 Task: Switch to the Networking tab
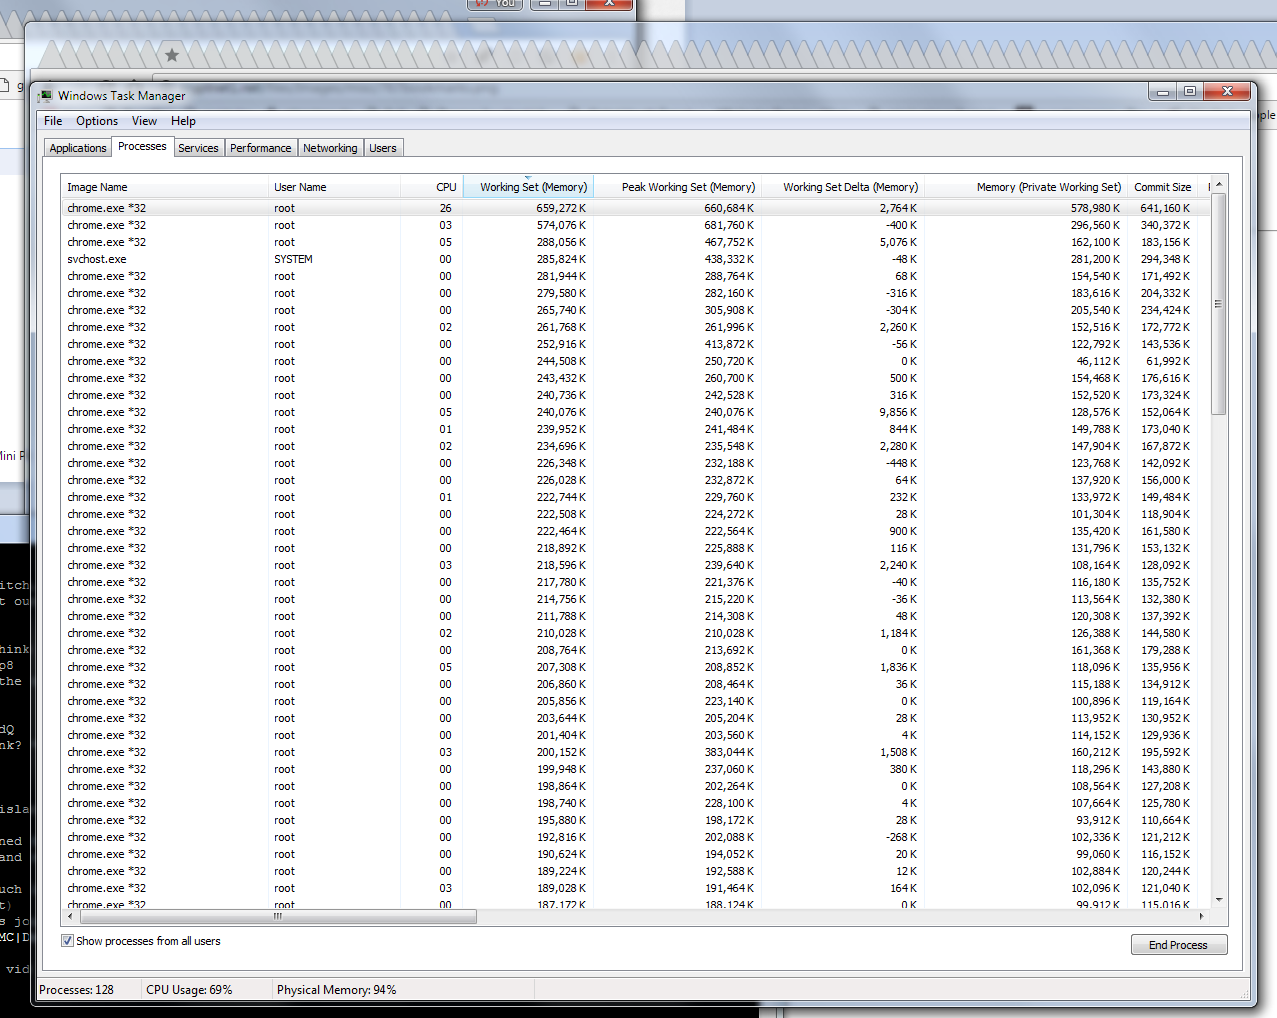pos(330,148)
